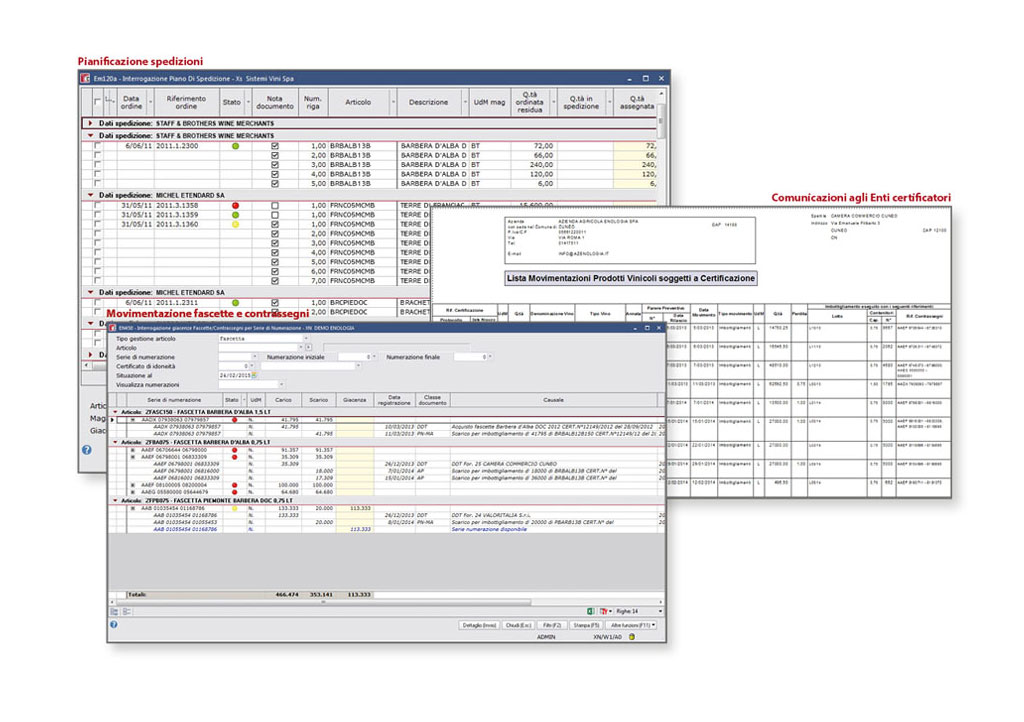Screen dimensions: 1024x722
Task: Click the red status dot of AAEF 06798001 row
Action: click(x=234, y=457)
